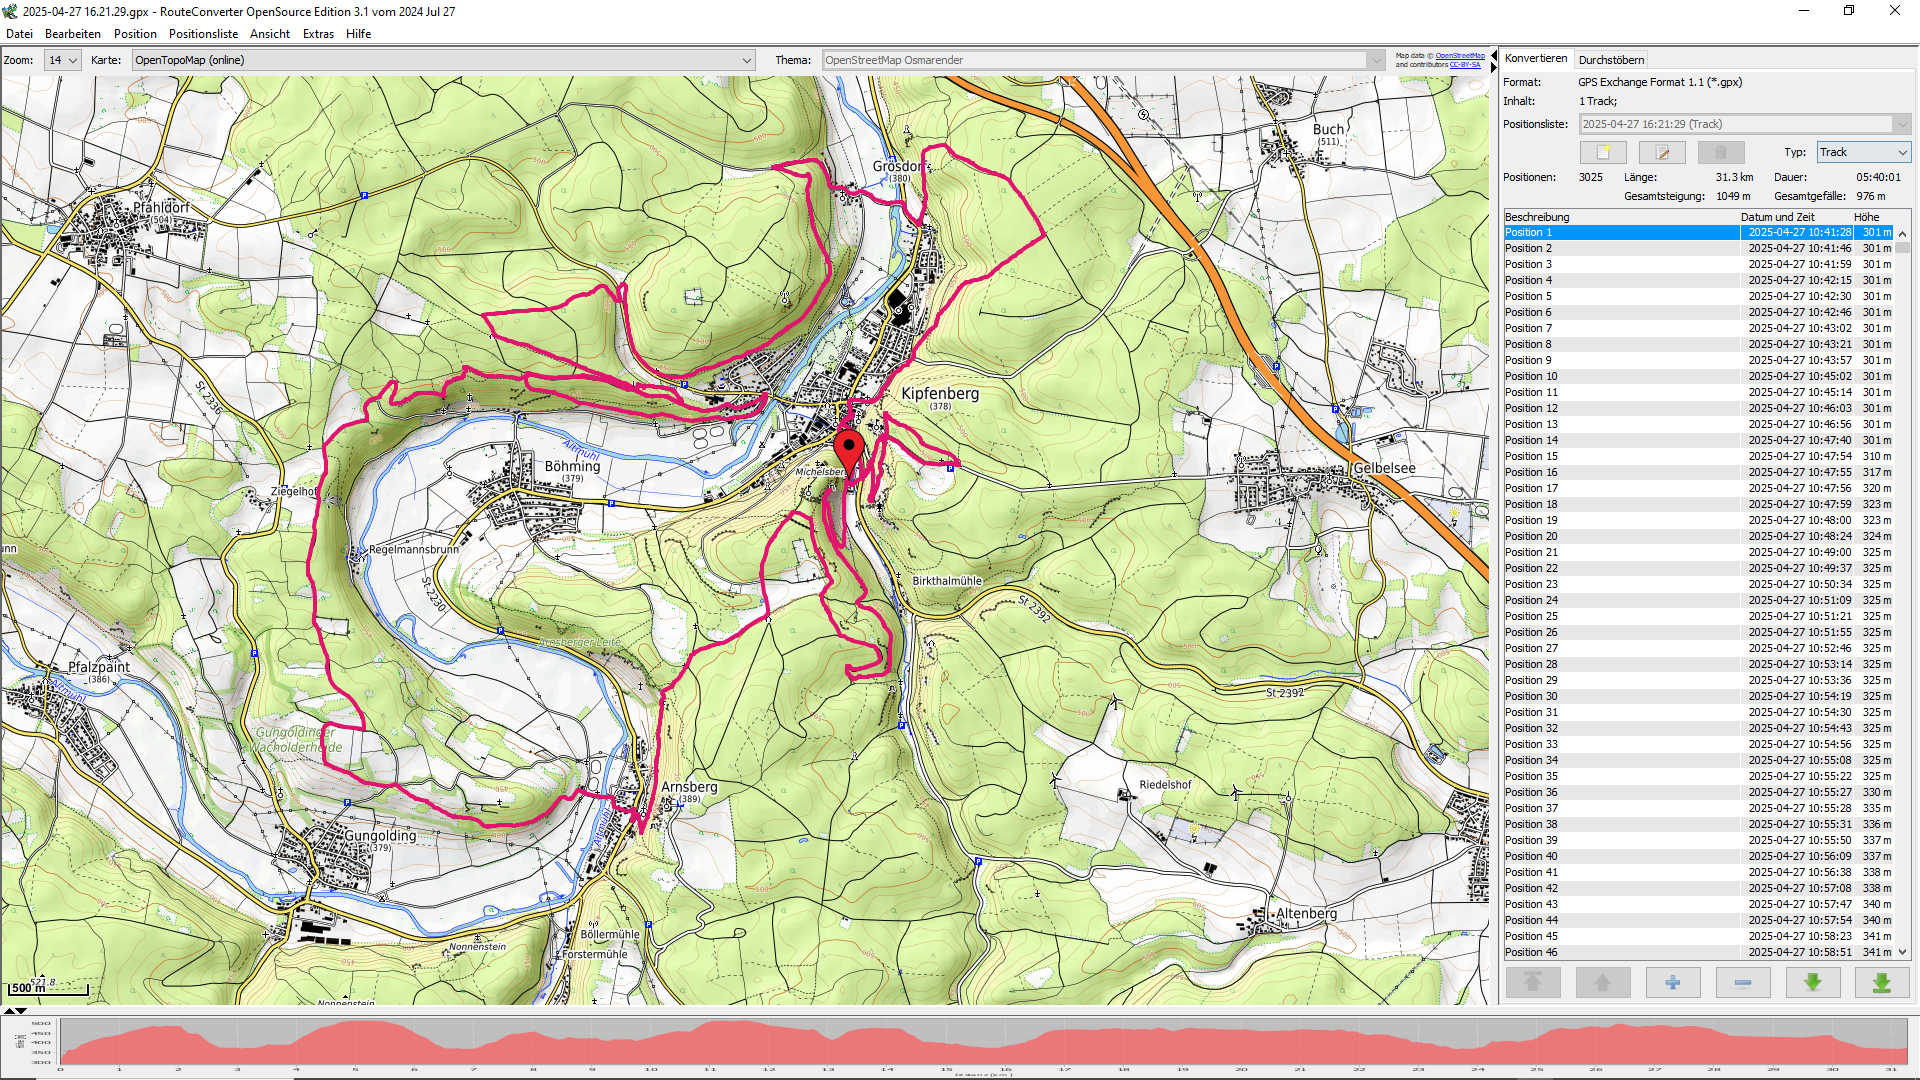Open the Thema theme dropdown
The image size is (1920, 1080).
coord(1103,60)
